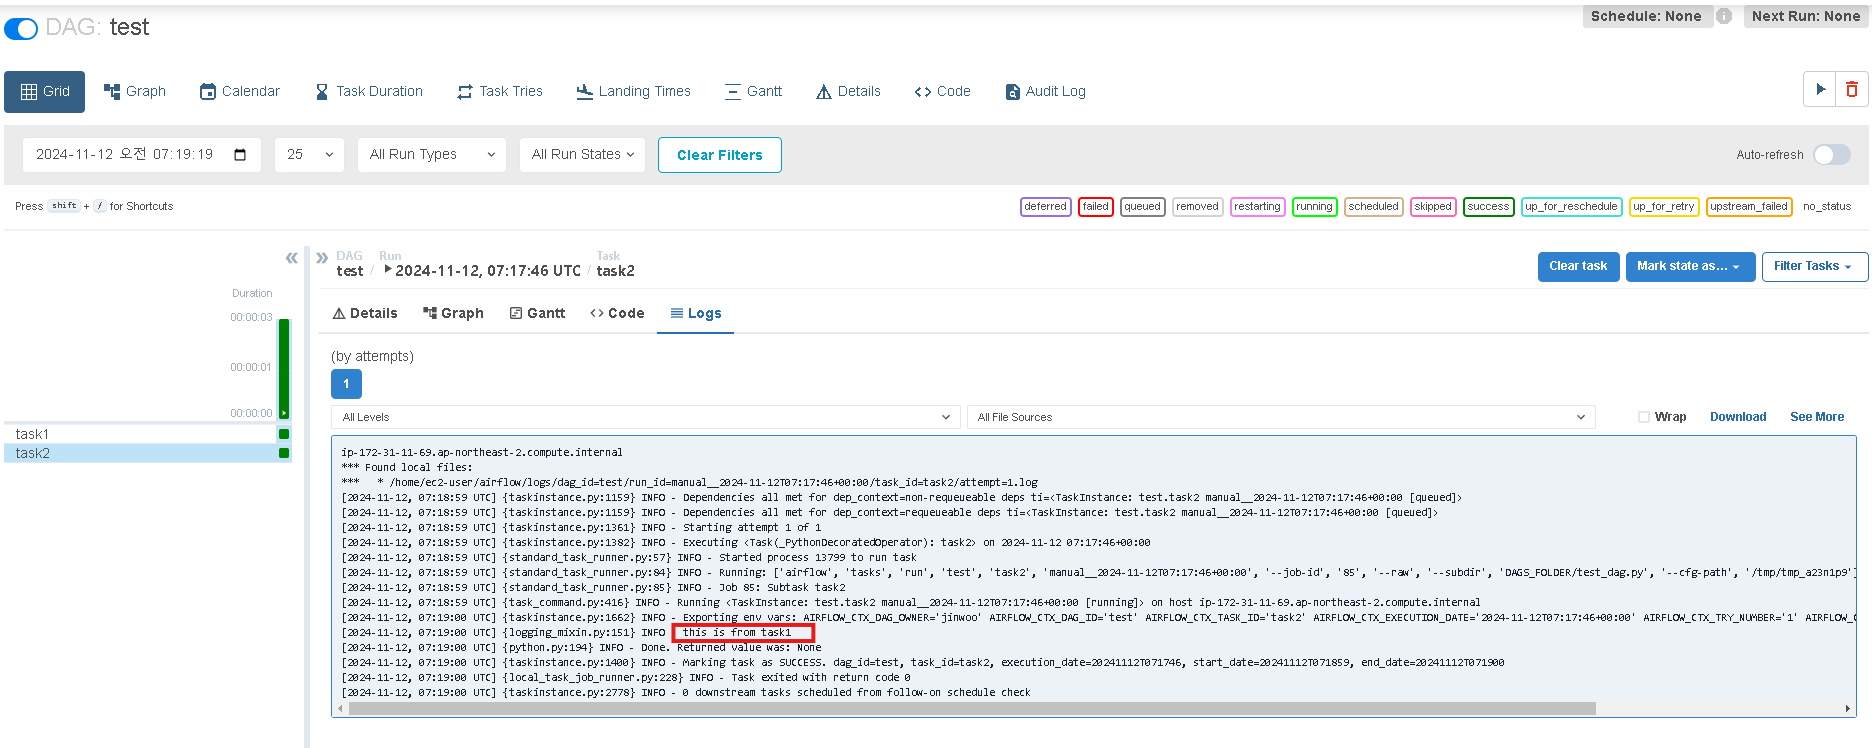This screenshot has width=1872, height=748.
Task: Click the Download logs link
Action: [x=1738, y=417]
